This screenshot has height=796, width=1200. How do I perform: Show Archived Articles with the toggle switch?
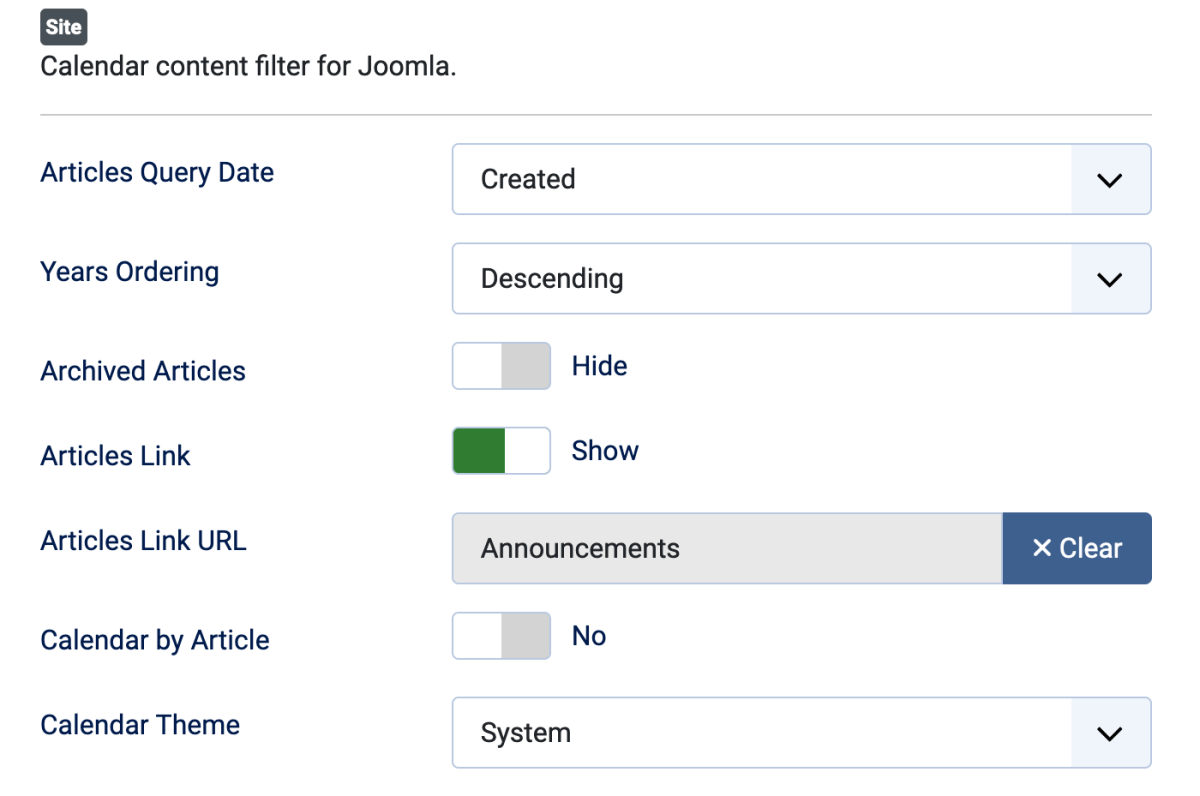tap(500, 366)
